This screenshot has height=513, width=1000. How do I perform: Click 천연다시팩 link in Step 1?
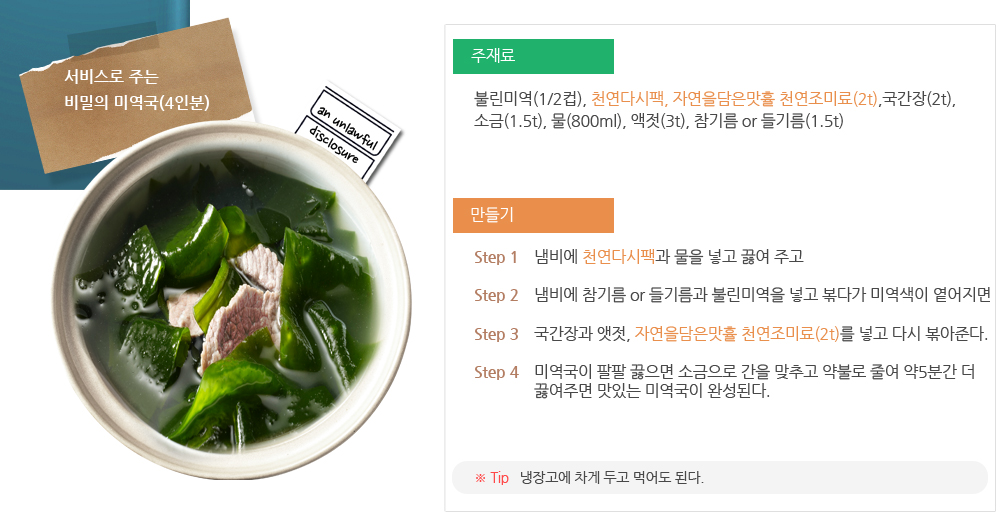pyautogui.click(x=618, y=257)
